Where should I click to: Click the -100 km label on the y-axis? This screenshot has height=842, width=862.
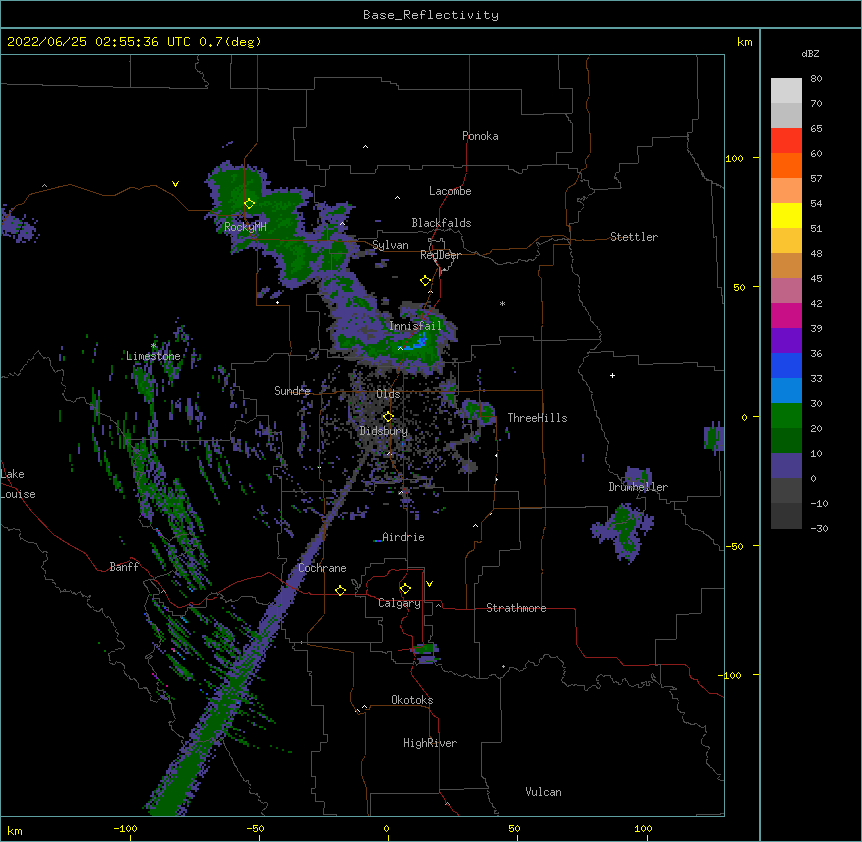(x=730, y=675)
